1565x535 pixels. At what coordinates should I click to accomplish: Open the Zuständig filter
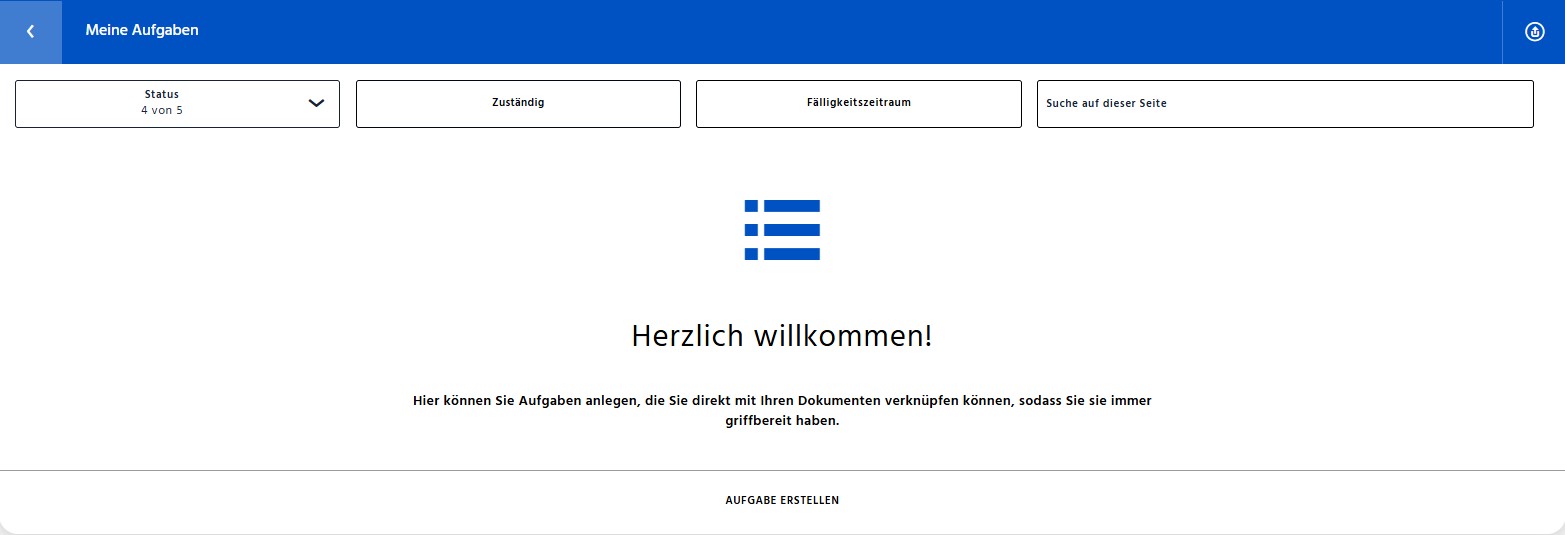point(518,104)
